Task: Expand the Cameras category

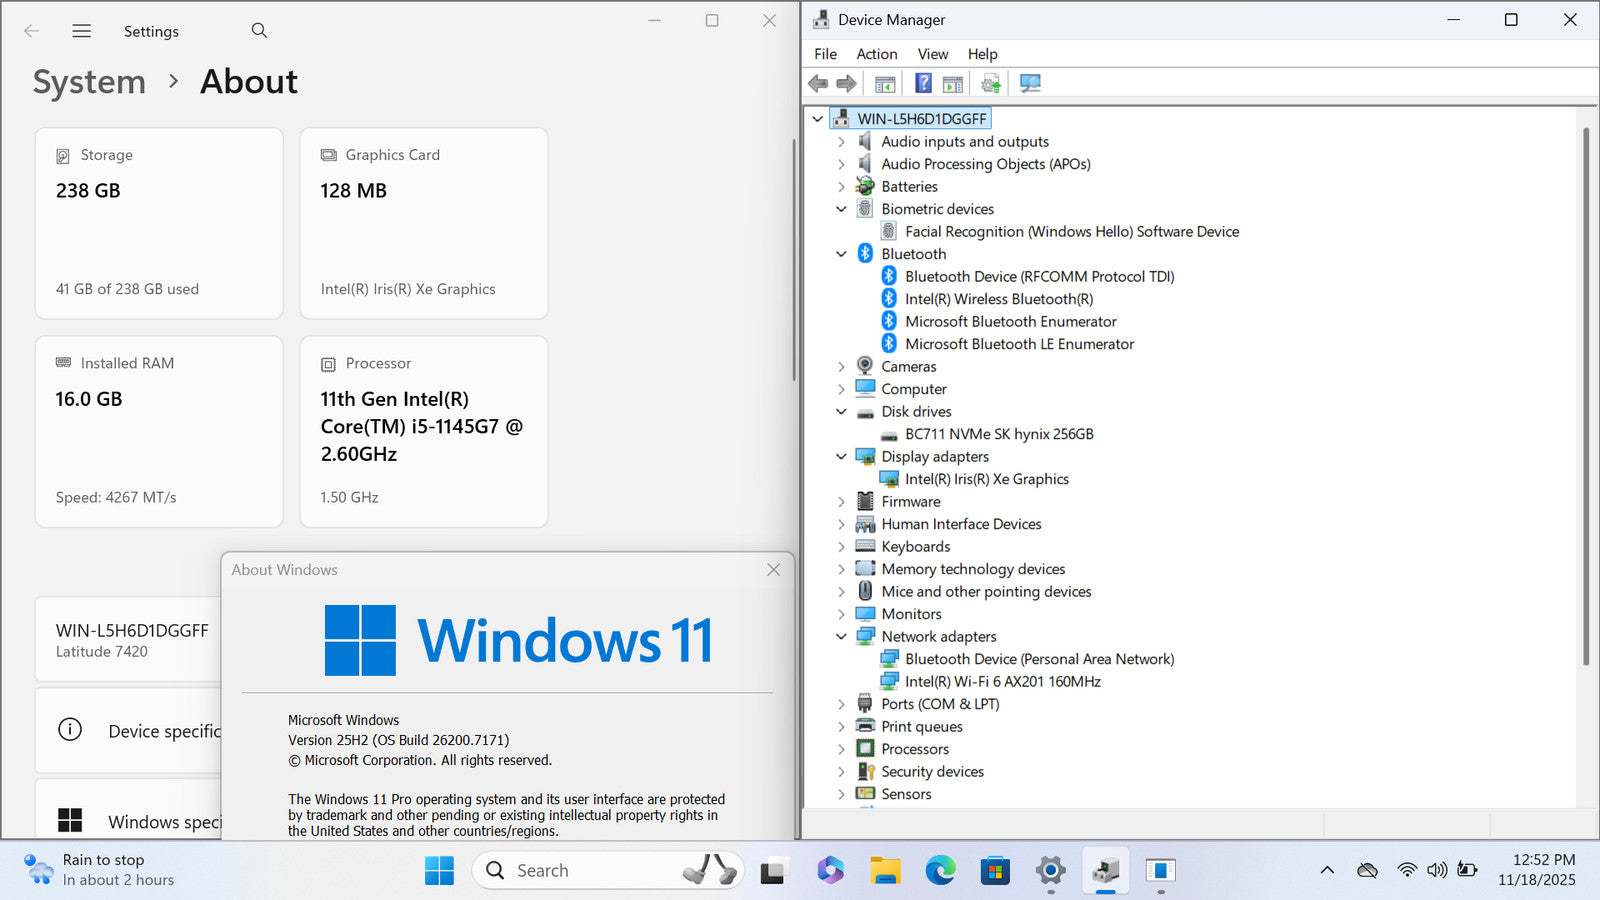Action: tap(841, 367)
